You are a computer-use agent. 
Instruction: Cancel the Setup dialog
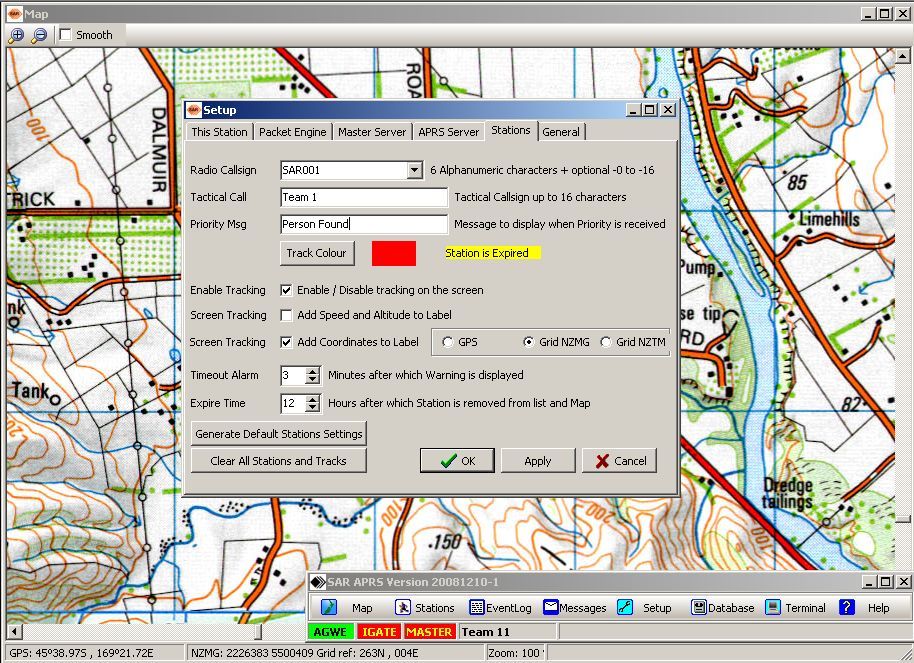pos(619,461)
